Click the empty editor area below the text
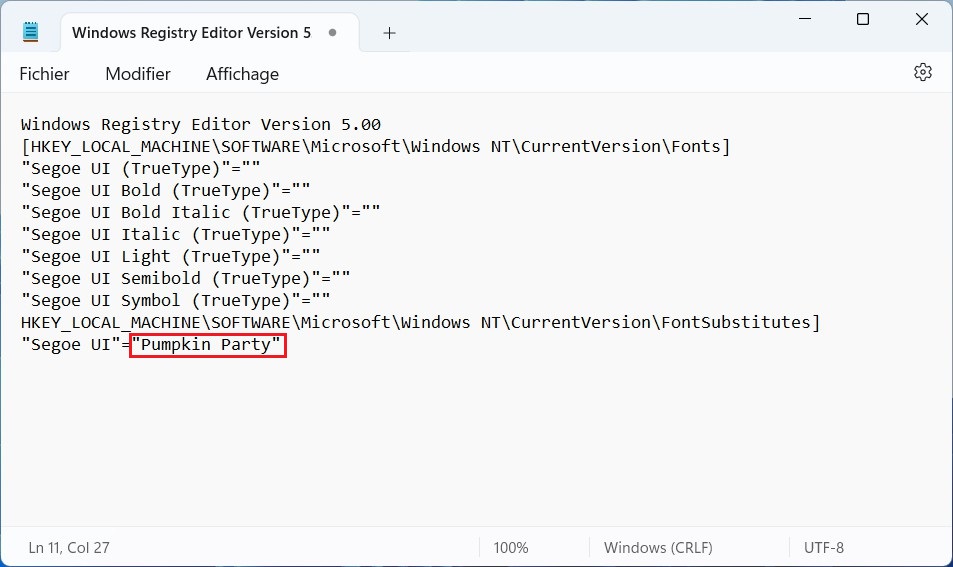953x567 pixels. coord(476,444)
